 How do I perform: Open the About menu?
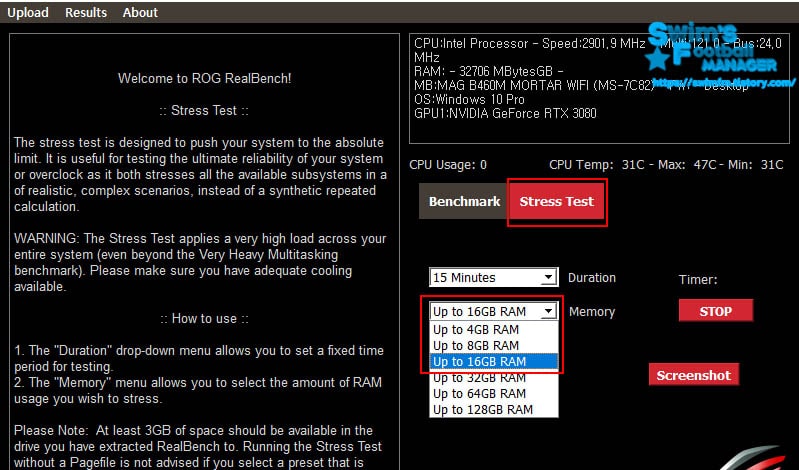140,12
